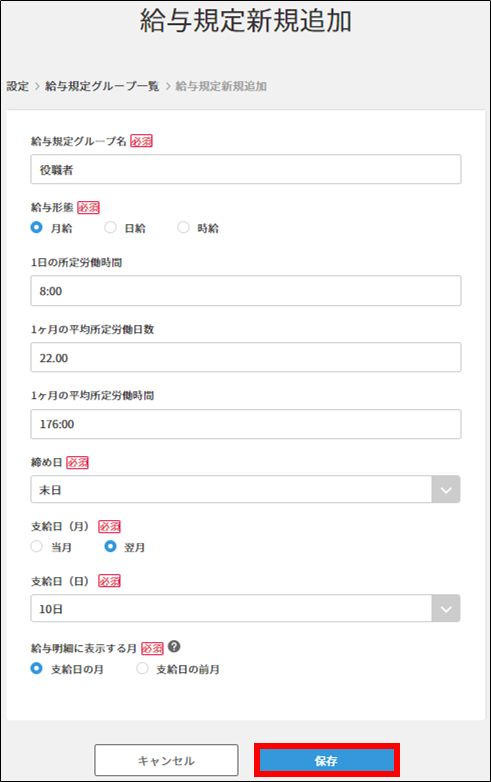491x782 pixels.
Task: Click the キャンセル button
Action: [x=166, y=761]
